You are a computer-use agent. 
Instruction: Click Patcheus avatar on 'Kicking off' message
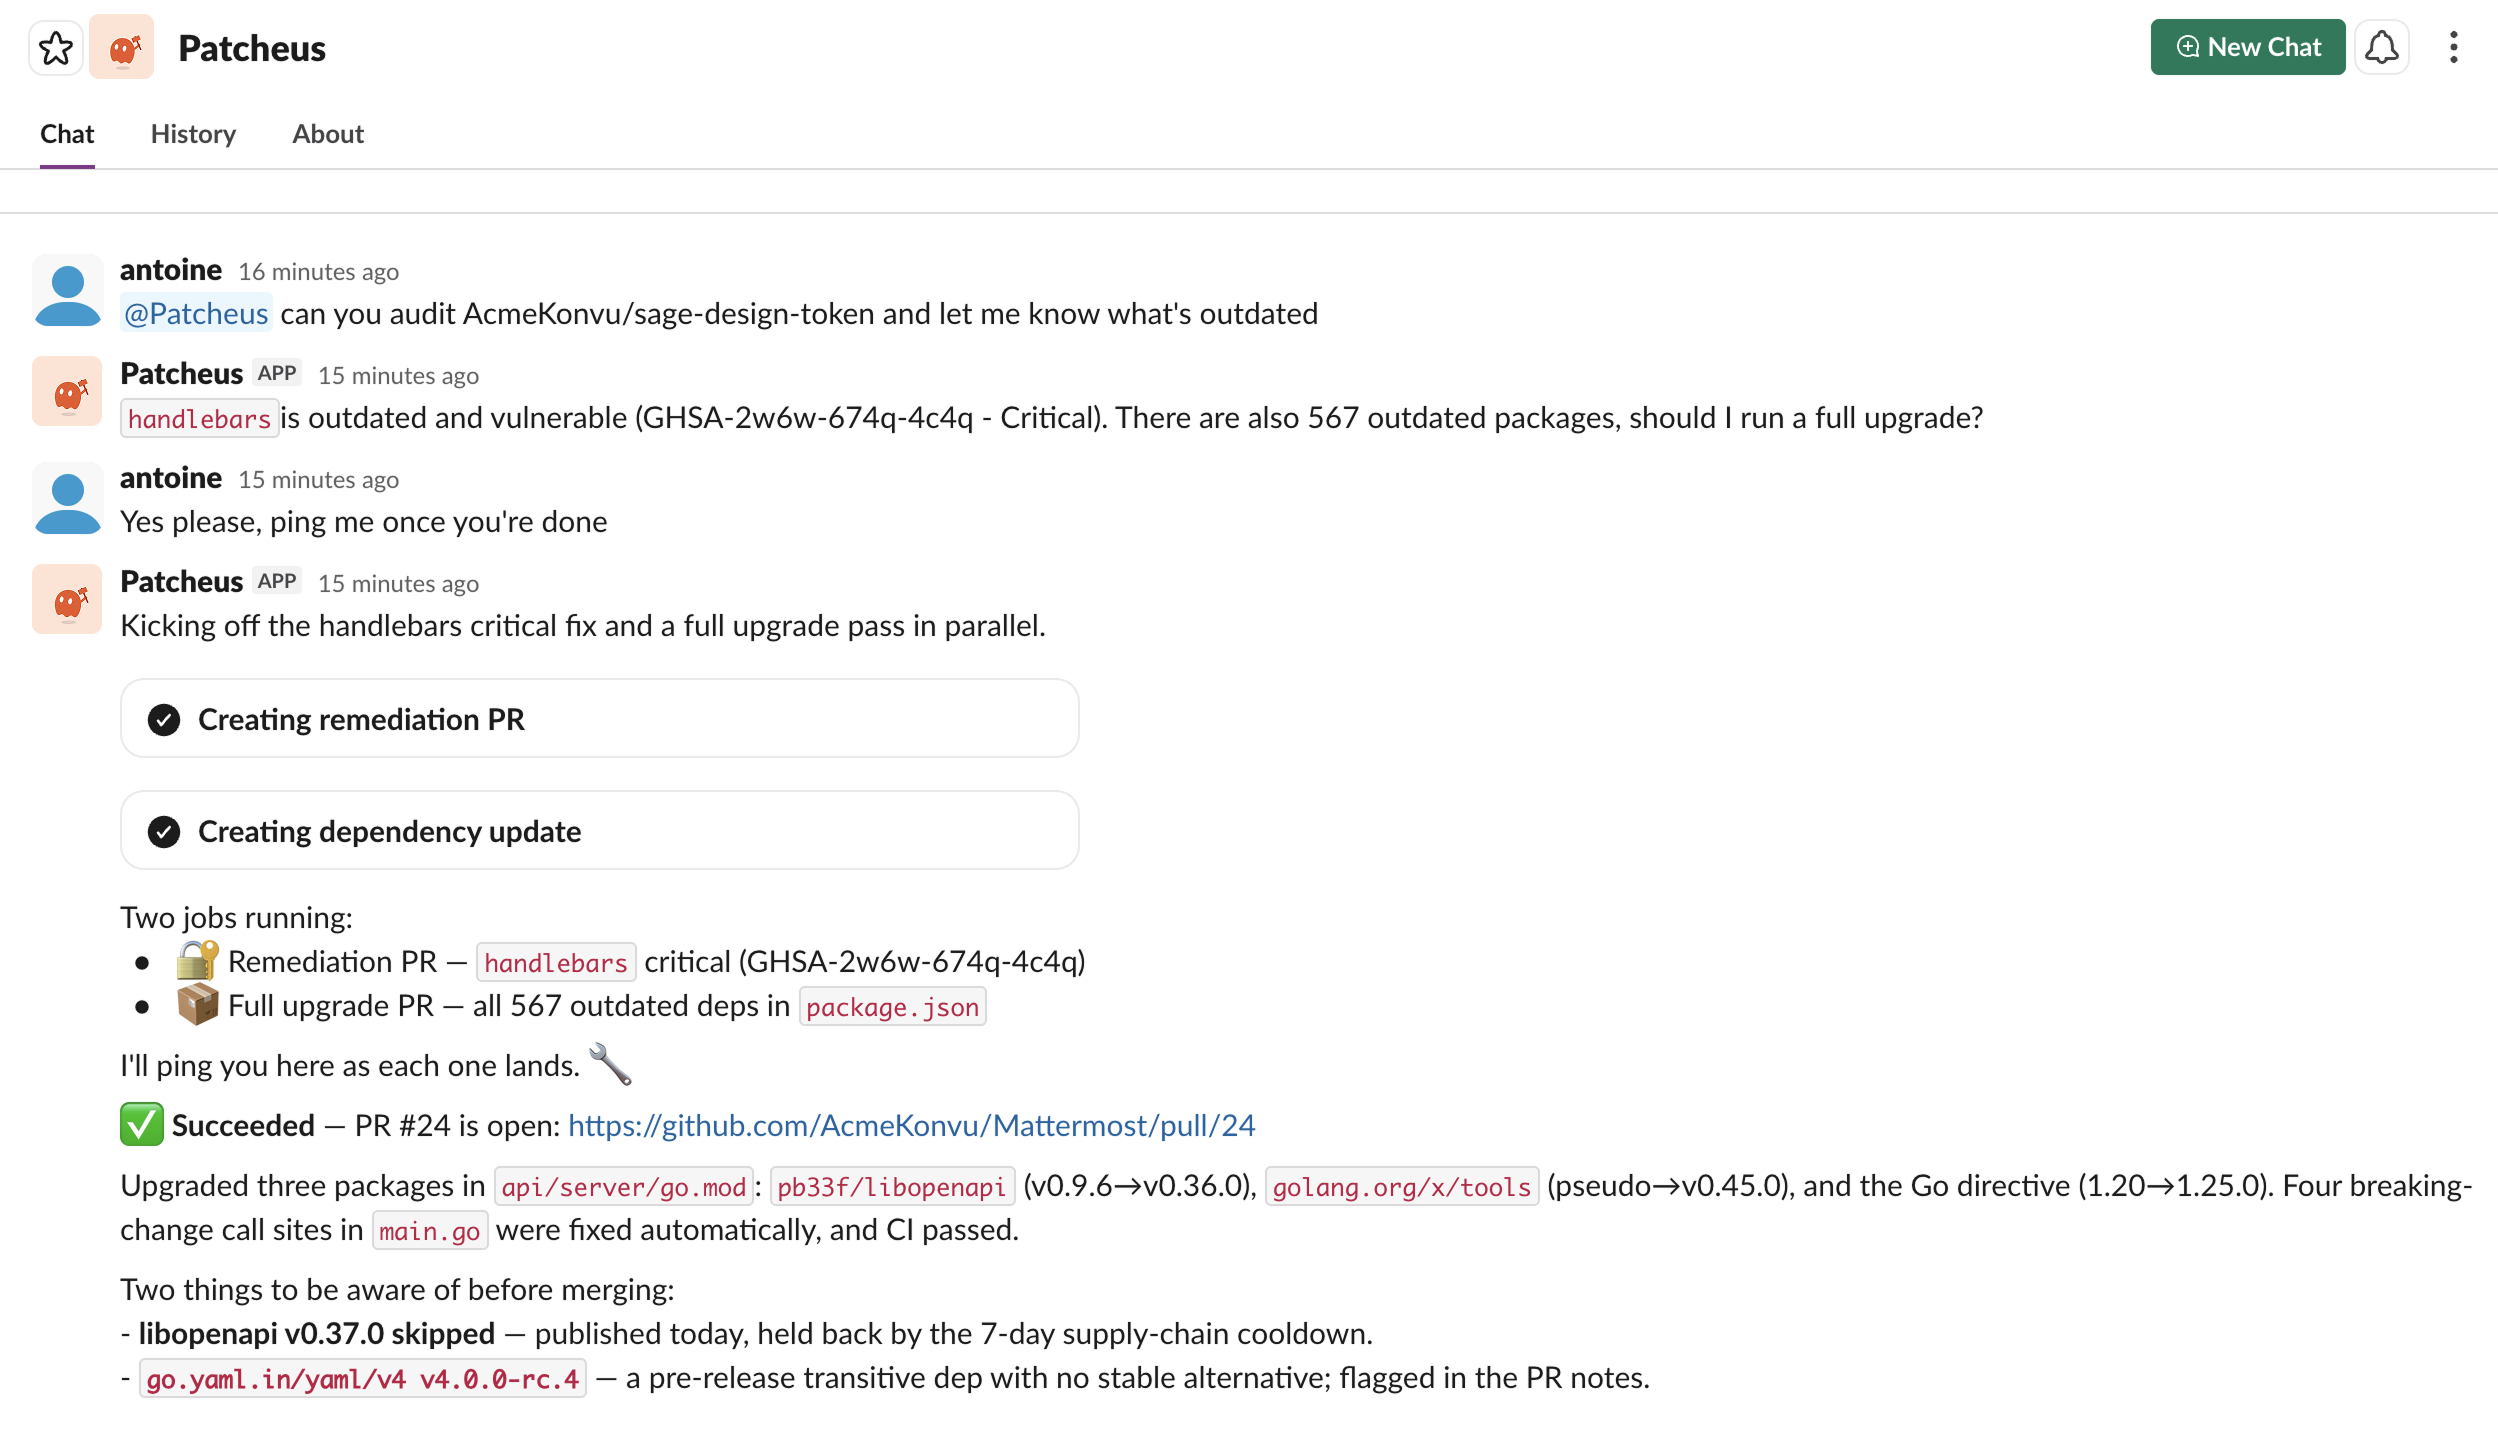tap(67, 600)
